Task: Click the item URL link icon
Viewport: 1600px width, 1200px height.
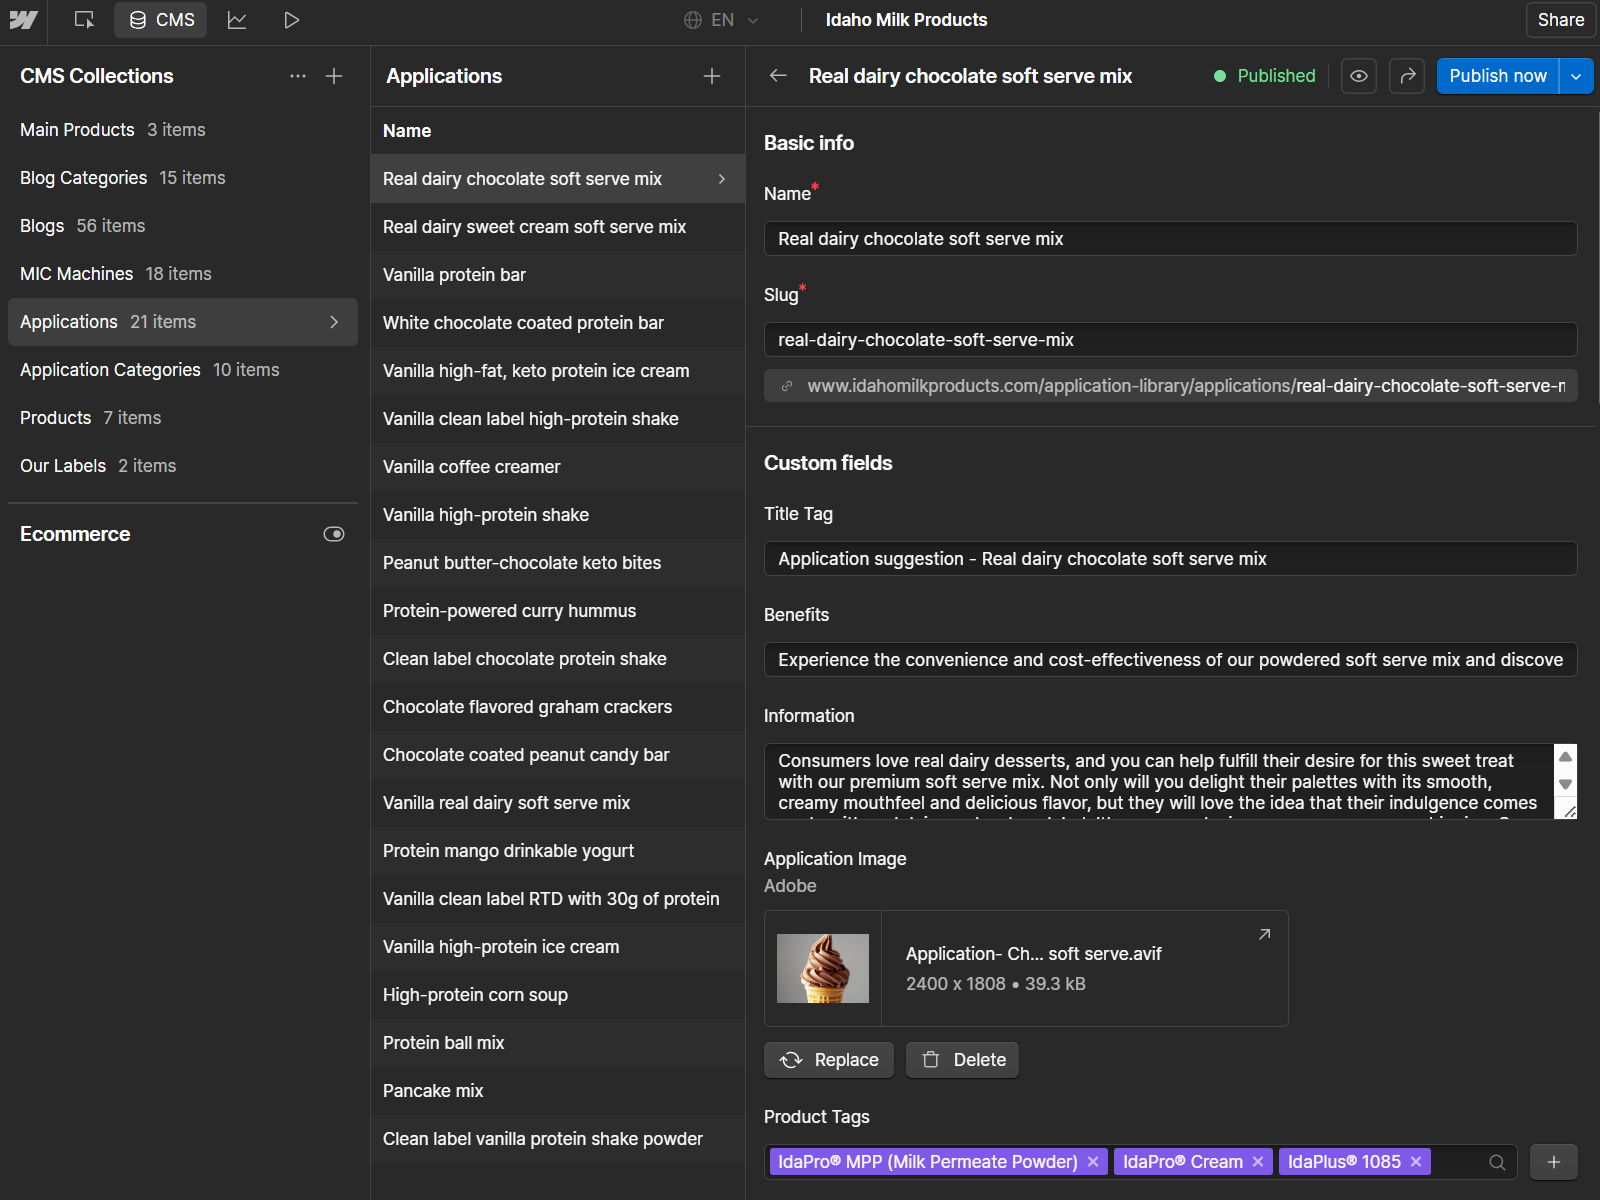Action: [787, 386]
